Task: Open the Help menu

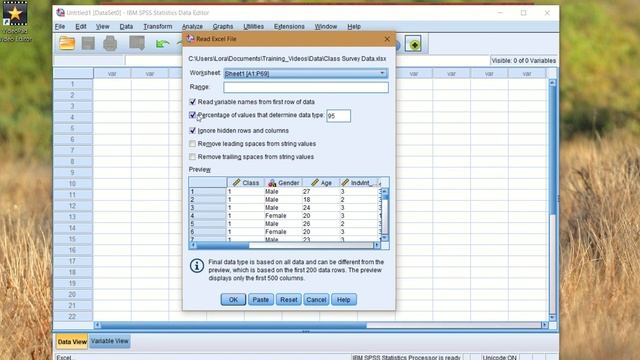Action: click(x=354, y=27)
